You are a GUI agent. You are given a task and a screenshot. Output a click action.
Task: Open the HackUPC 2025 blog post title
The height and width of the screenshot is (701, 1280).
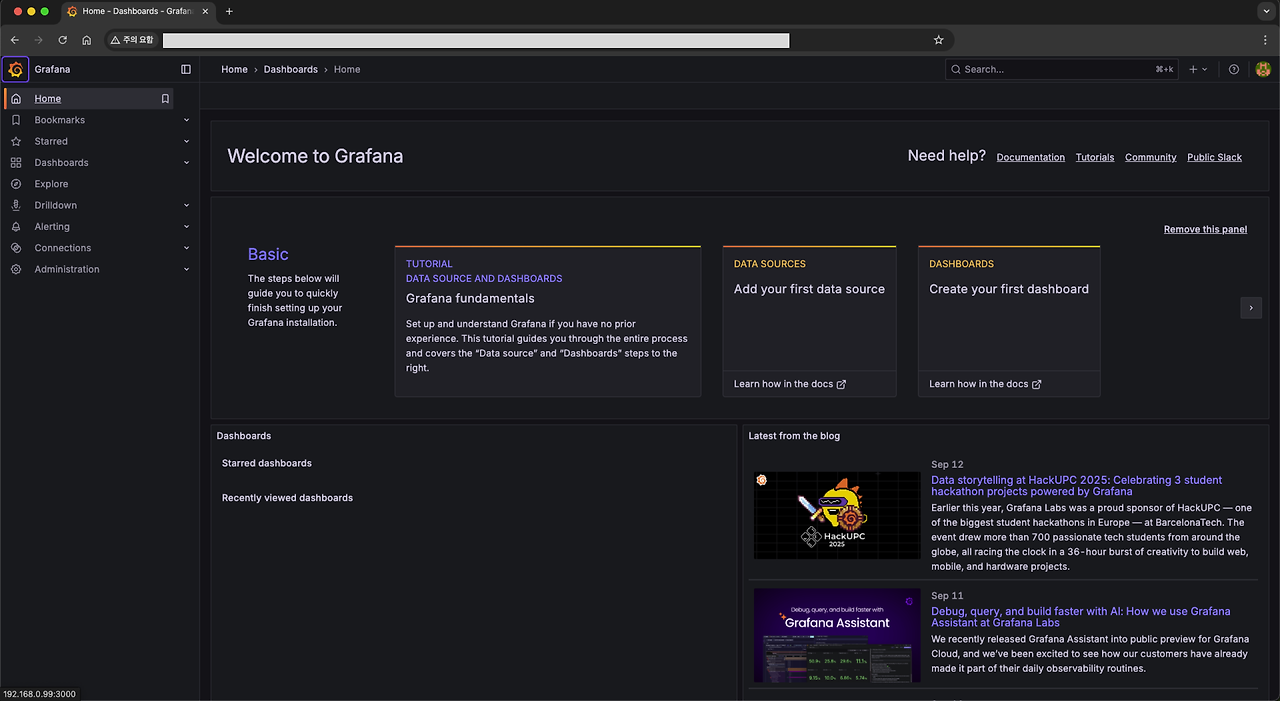coord(1076,486)
